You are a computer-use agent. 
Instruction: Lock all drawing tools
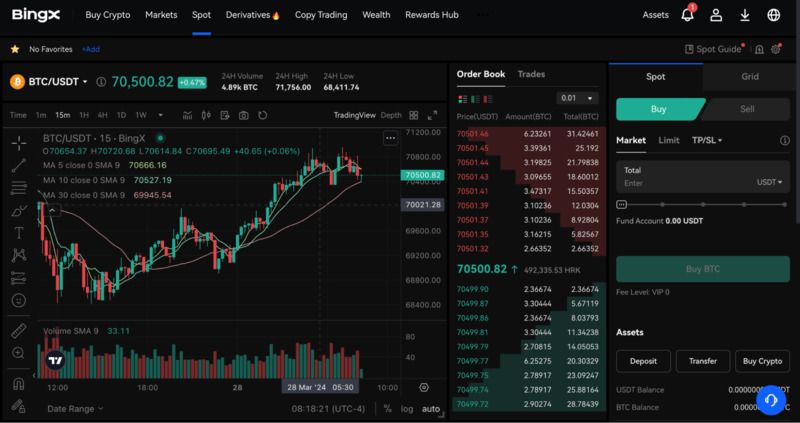coord(19,406)
